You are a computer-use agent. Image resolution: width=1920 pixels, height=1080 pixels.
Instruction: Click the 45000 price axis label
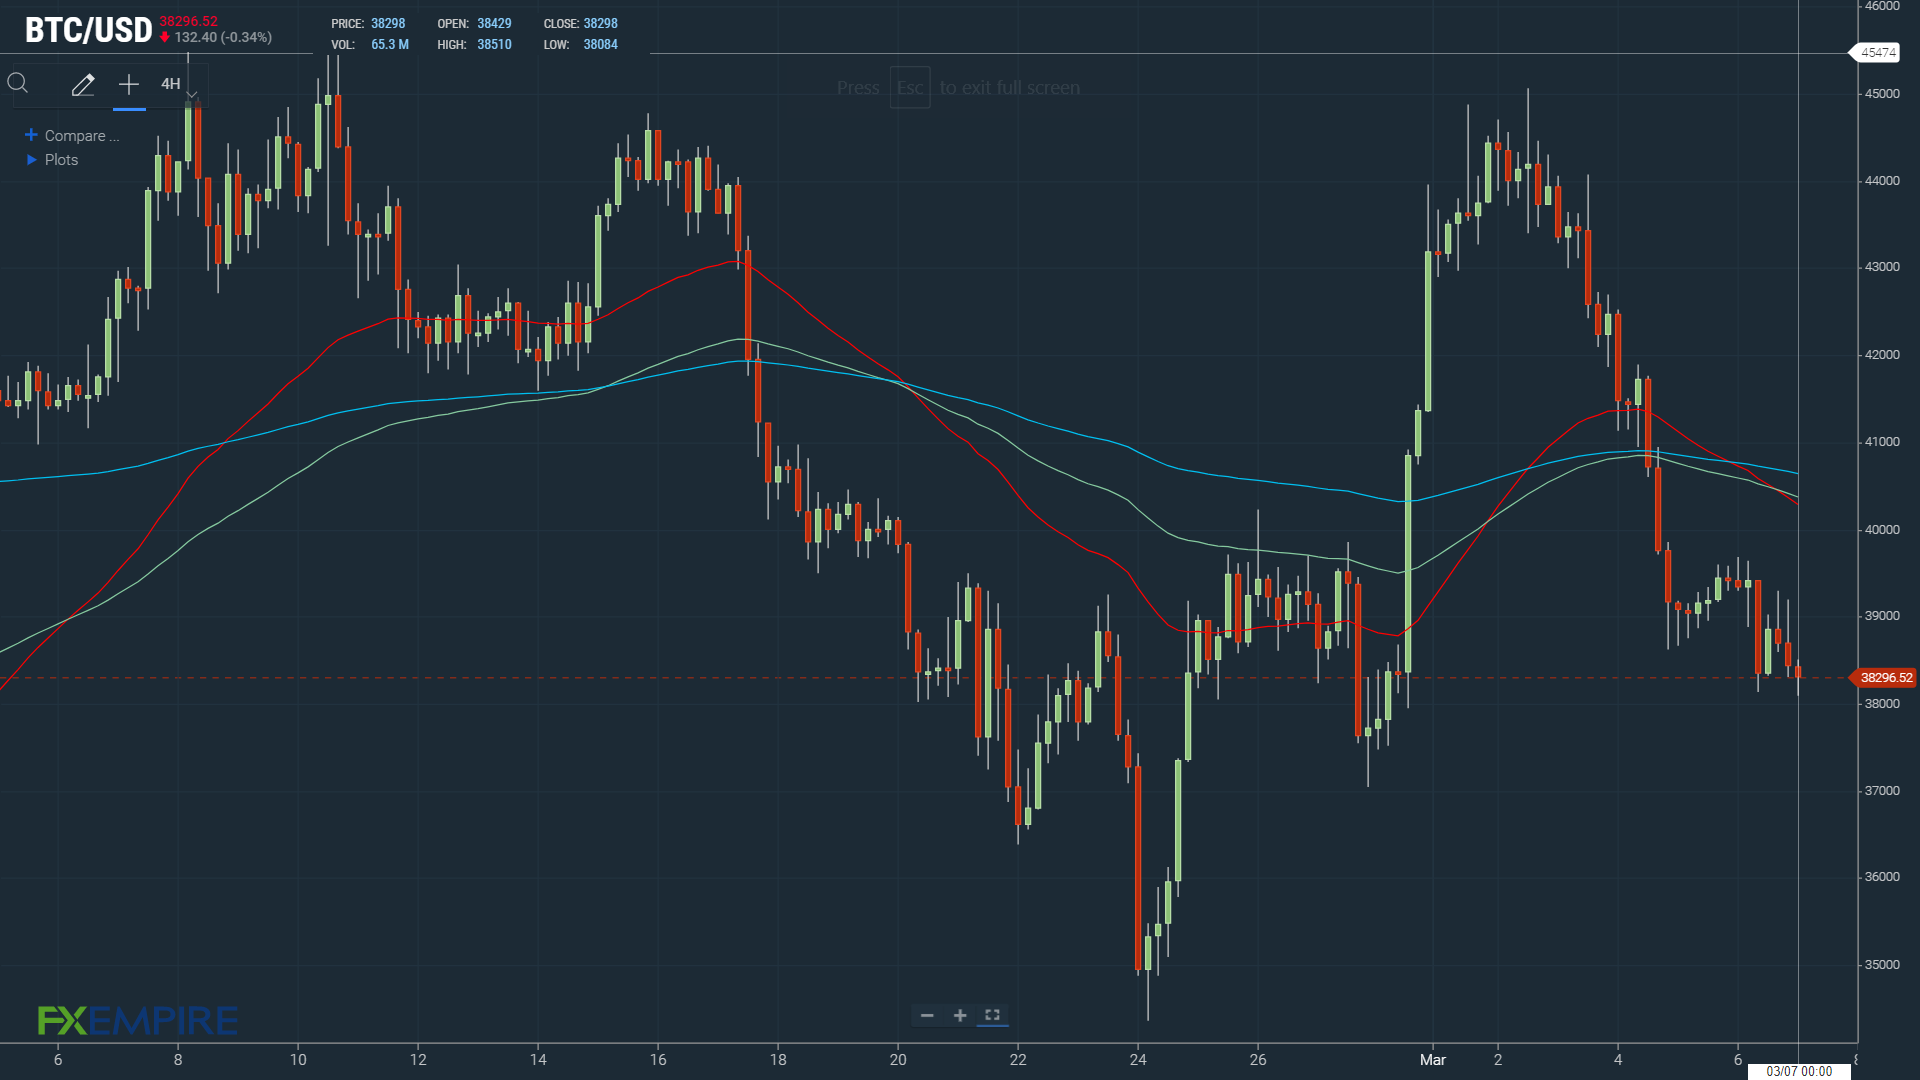(1882, 94)
